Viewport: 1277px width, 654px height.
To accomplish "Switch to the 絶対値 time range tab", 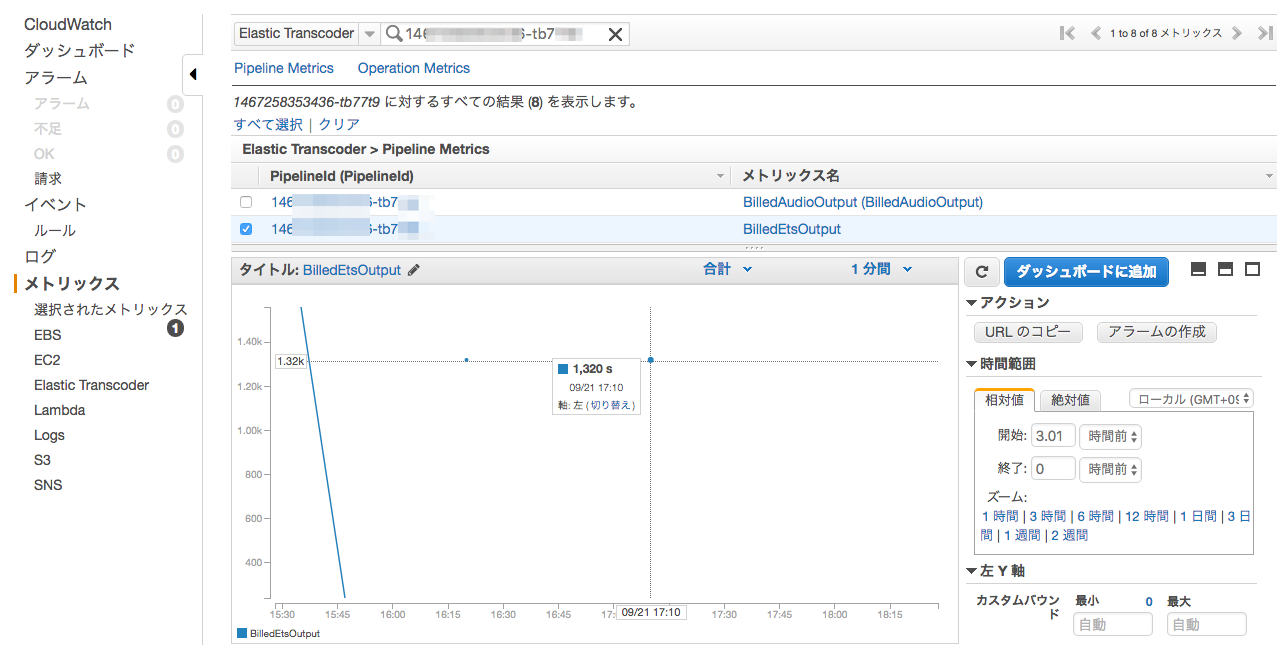I will pyautogui.click(x=1069, y=399).
